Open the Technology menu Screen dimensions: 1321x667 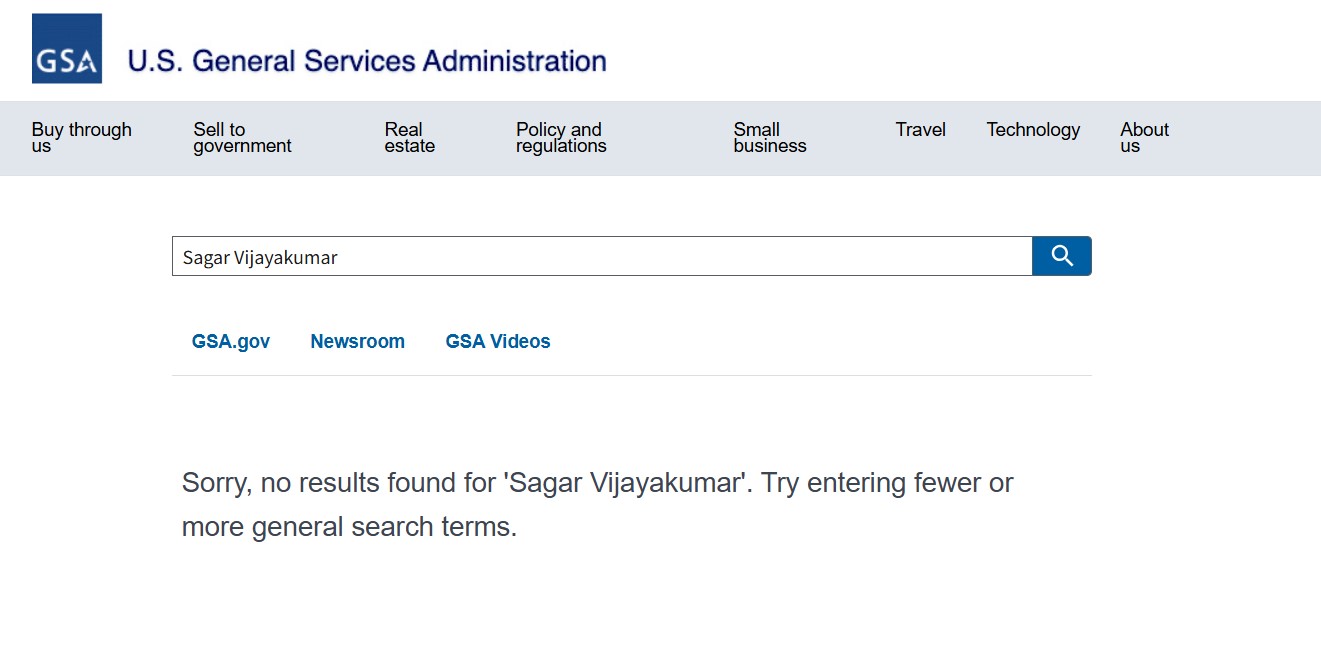1033,130
